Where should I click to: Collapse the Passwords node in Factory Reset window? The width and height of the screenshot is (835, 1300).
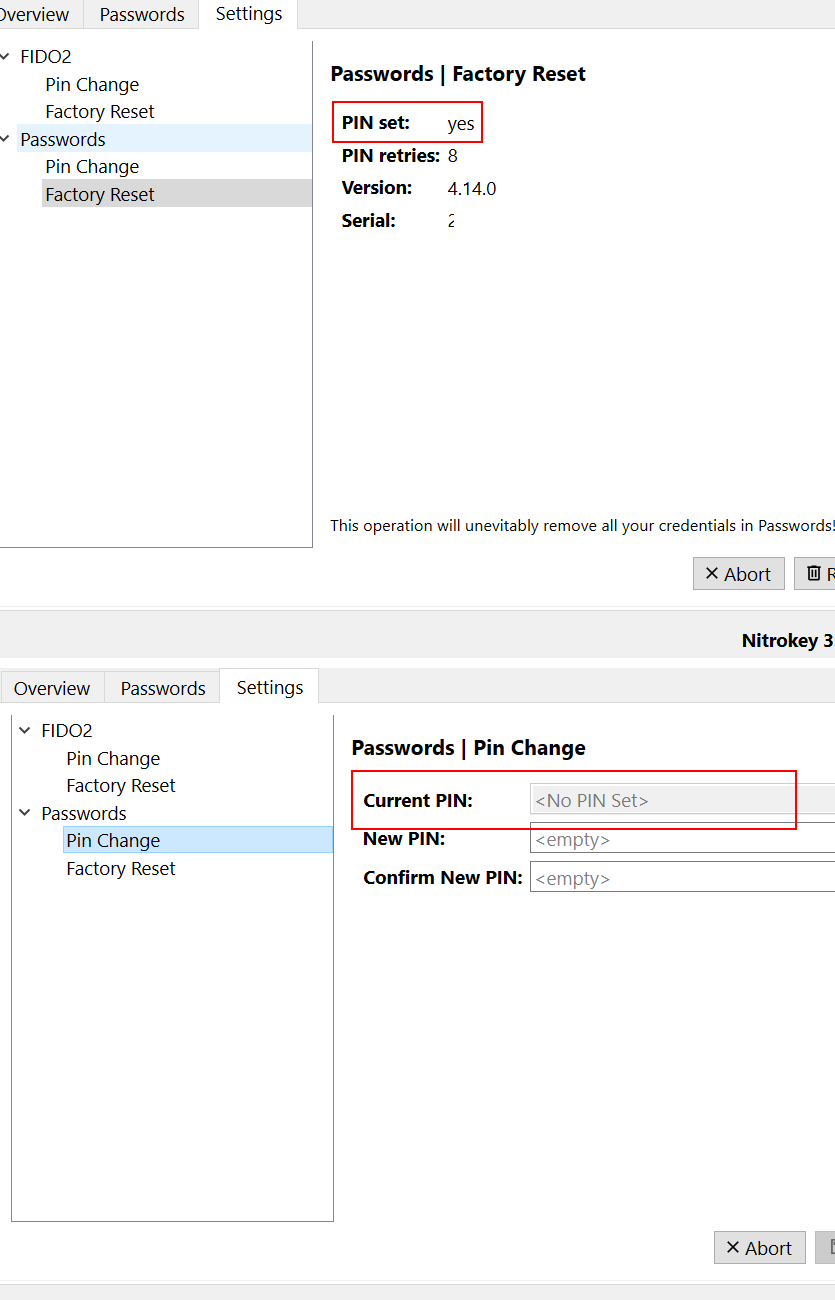(x=5, y=139)
